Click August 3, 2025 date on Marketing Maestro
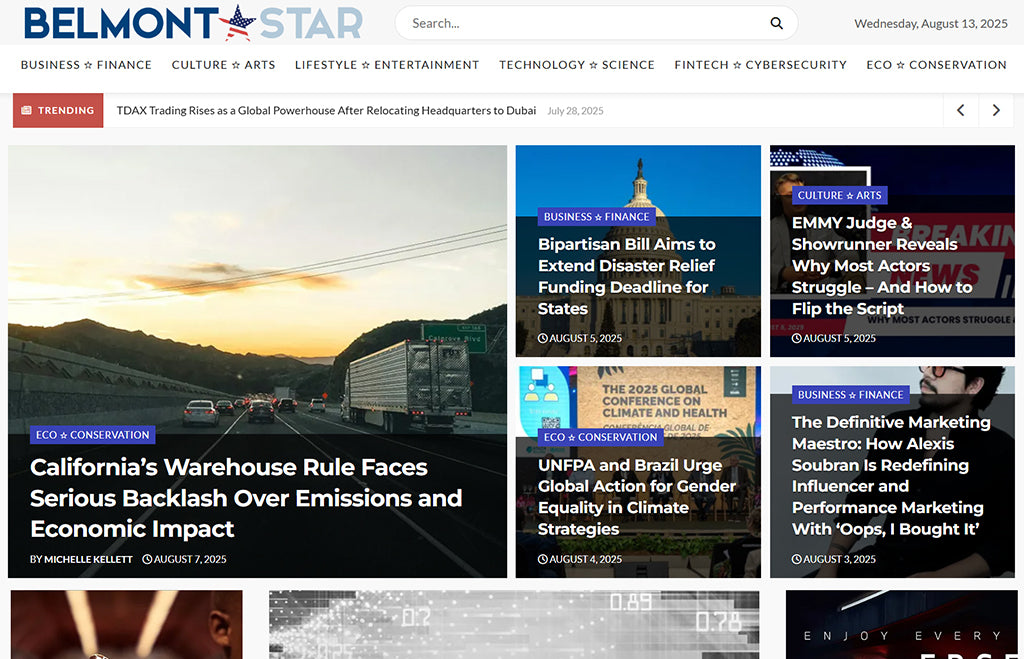Image resolution: width=1024 pixels, height=659 pixels. point(834,559)
